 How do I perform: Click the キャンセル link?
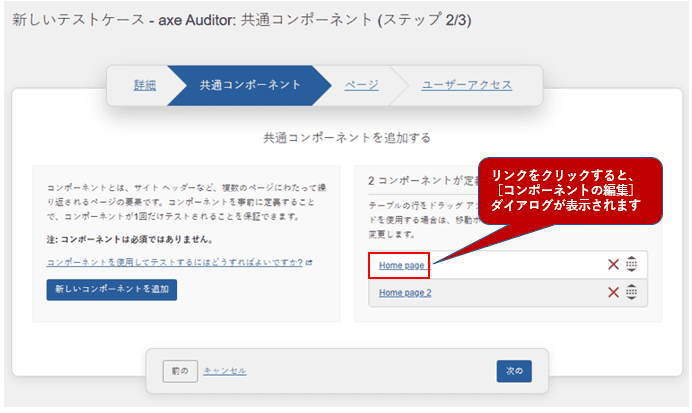(x=225, y=371)
